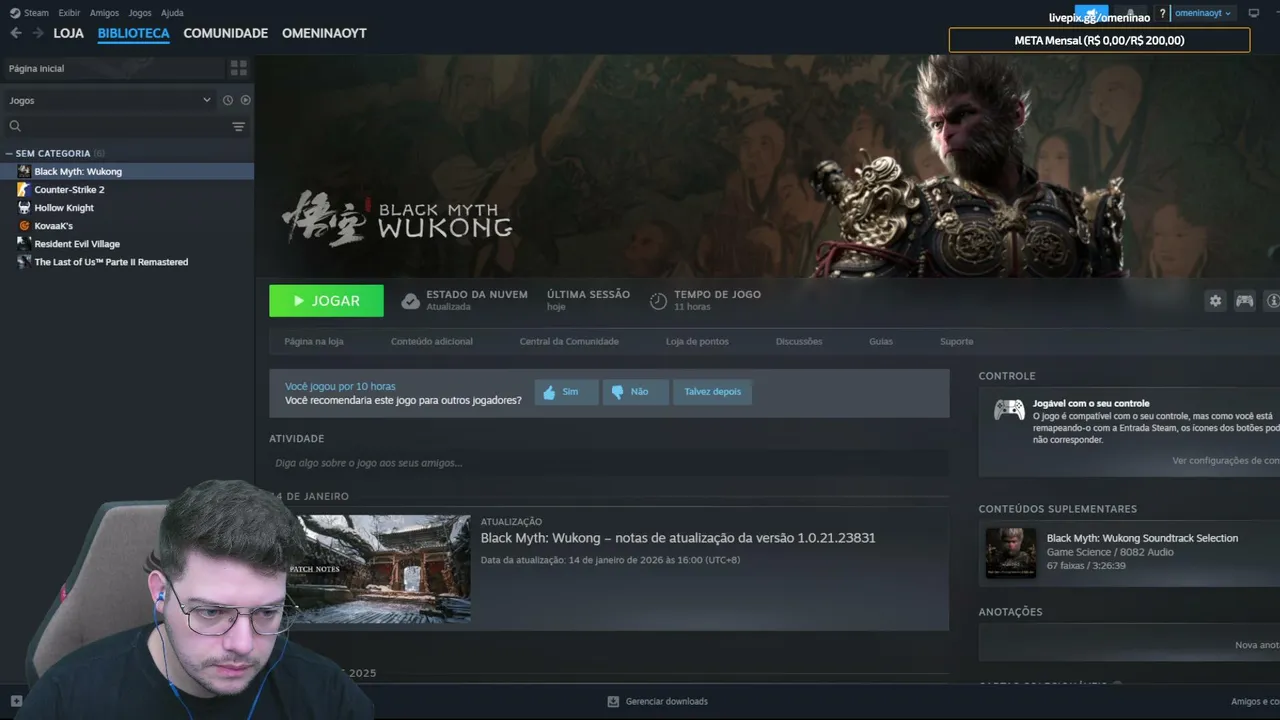1280x720 pixels.
Task: Click the controller icon in CONTROLE panel
Action: tap(1008, 410)
